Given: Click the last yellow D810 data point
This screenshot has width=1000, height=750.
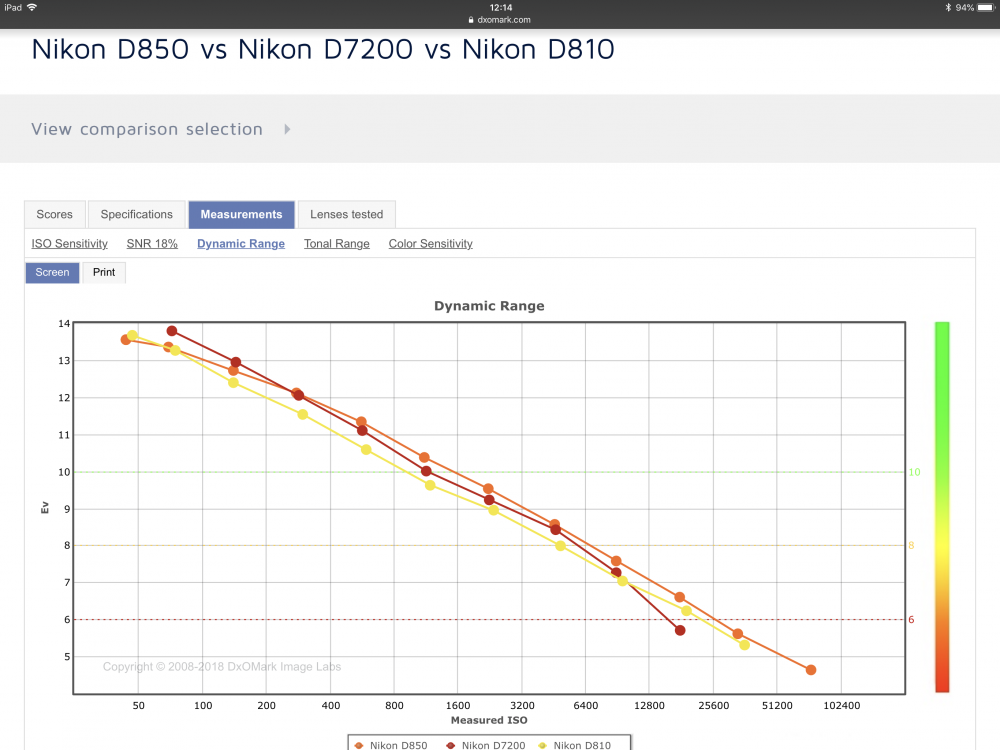Looking at the screenshot, I should (x=744, y=645).
